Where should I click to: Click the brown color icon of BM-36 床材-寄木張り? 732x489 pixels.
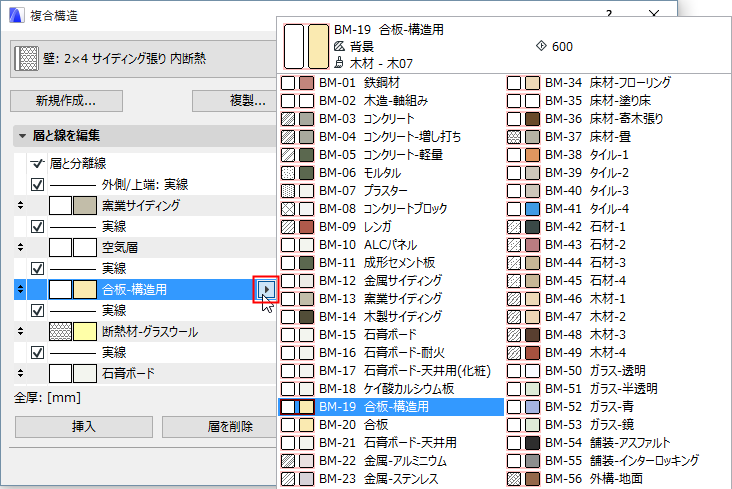(533, 119)
